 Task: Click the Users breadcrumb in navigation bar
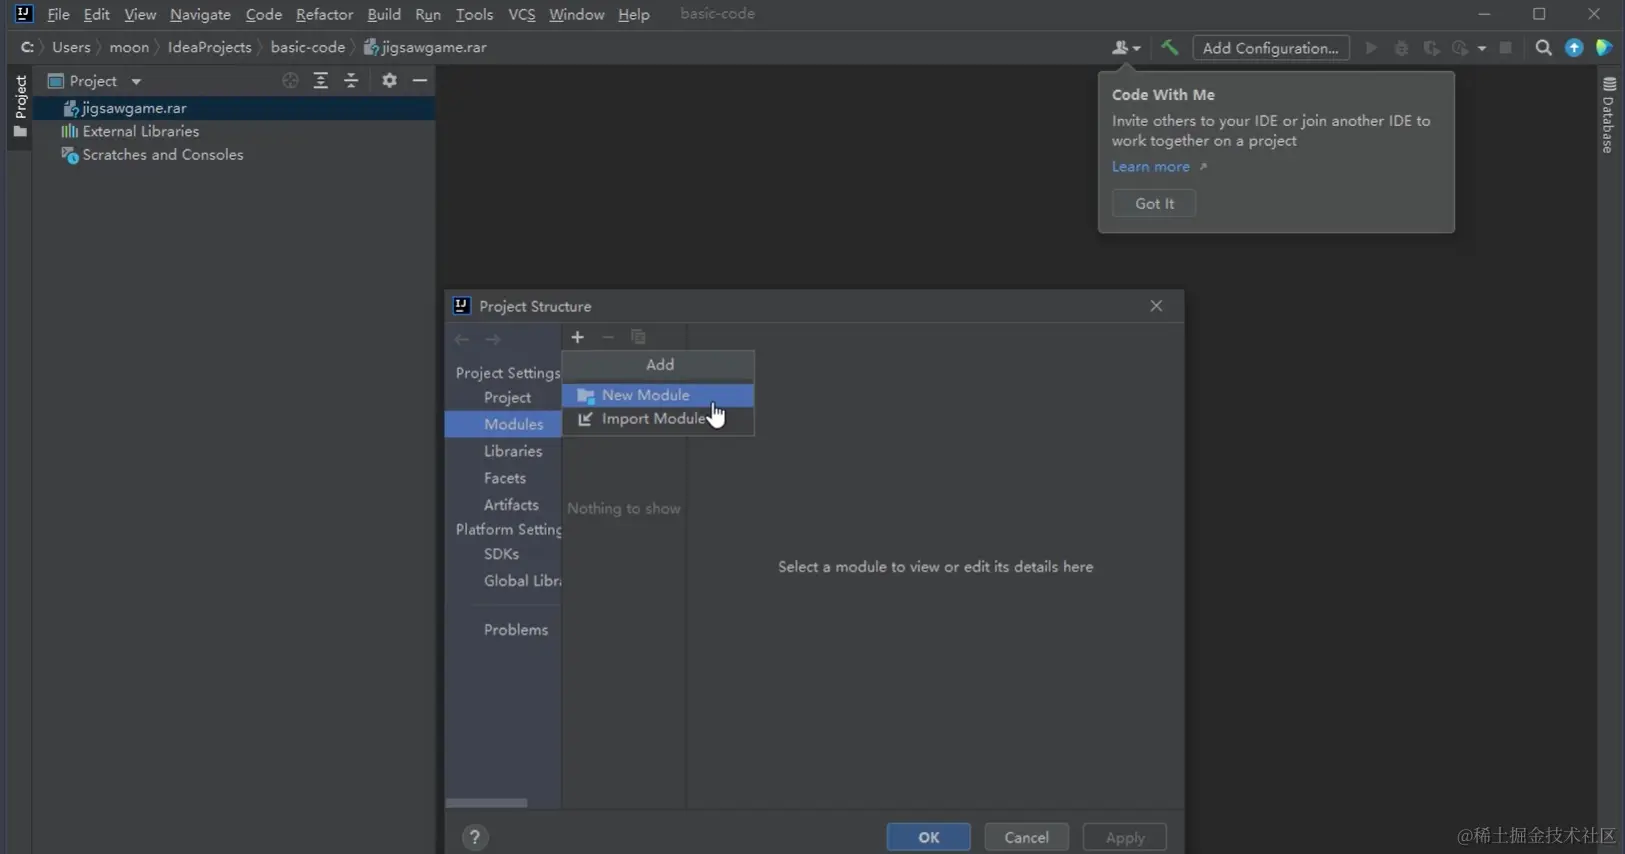tap(71, 47)
